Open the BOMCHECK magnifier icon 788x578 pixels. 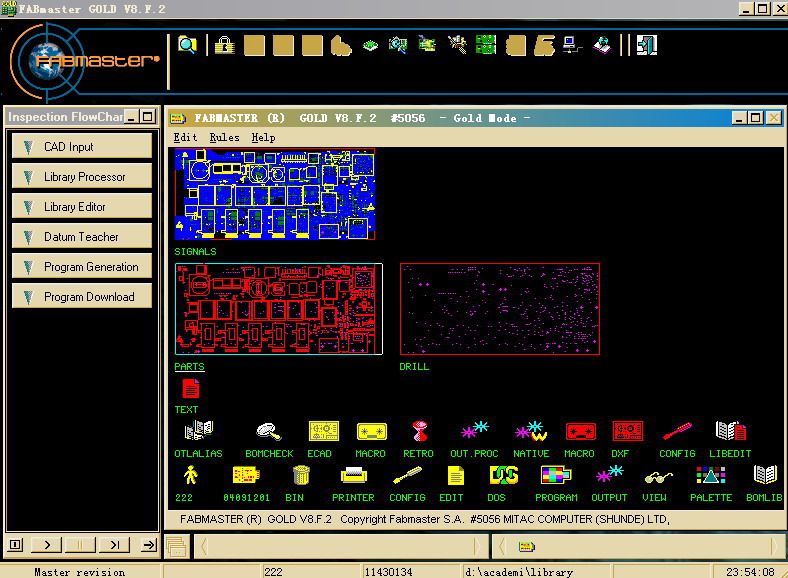click(x=269, y=431)
